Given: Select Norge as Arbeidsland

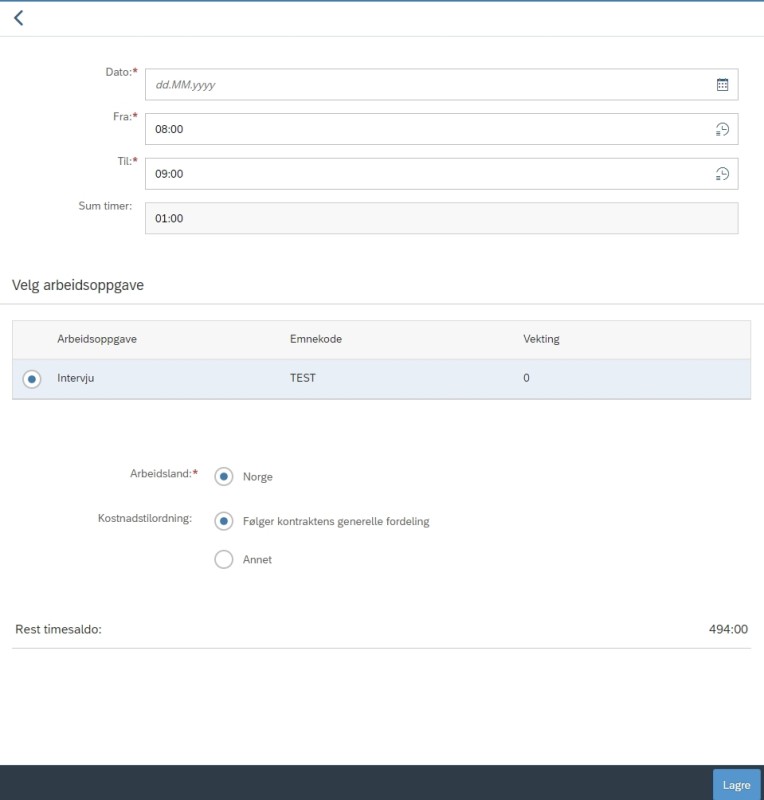Looking at the screenshot, I should (x=224, y=477).
